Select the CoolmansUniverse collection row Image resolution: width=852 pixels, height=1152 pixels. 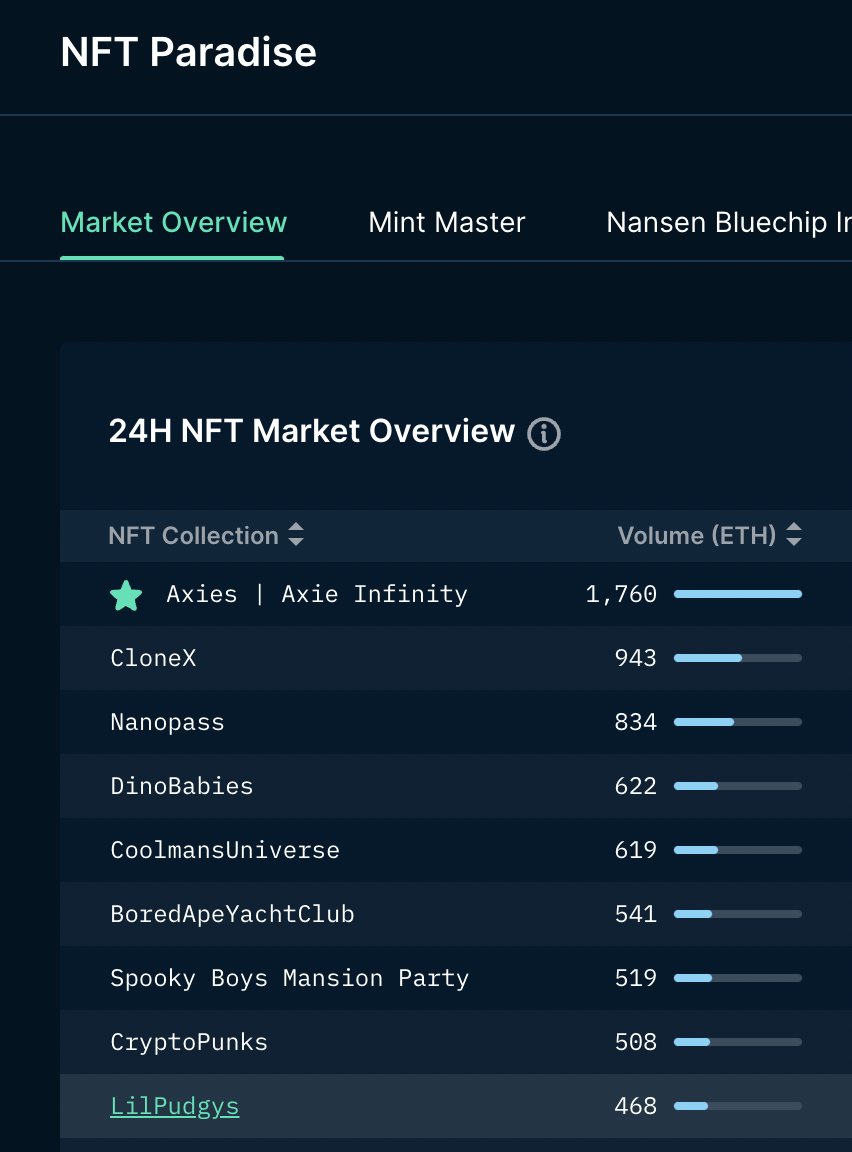click(456, 849)
